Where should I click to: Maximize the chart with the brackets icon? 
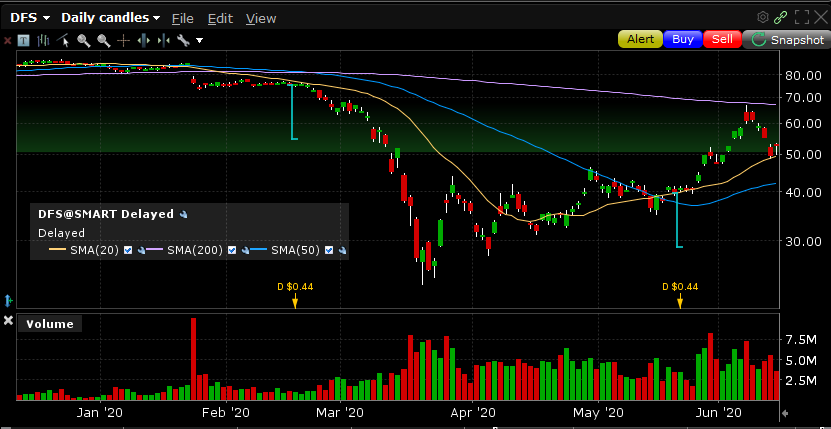pyautogui.click(x=802, y=17)
